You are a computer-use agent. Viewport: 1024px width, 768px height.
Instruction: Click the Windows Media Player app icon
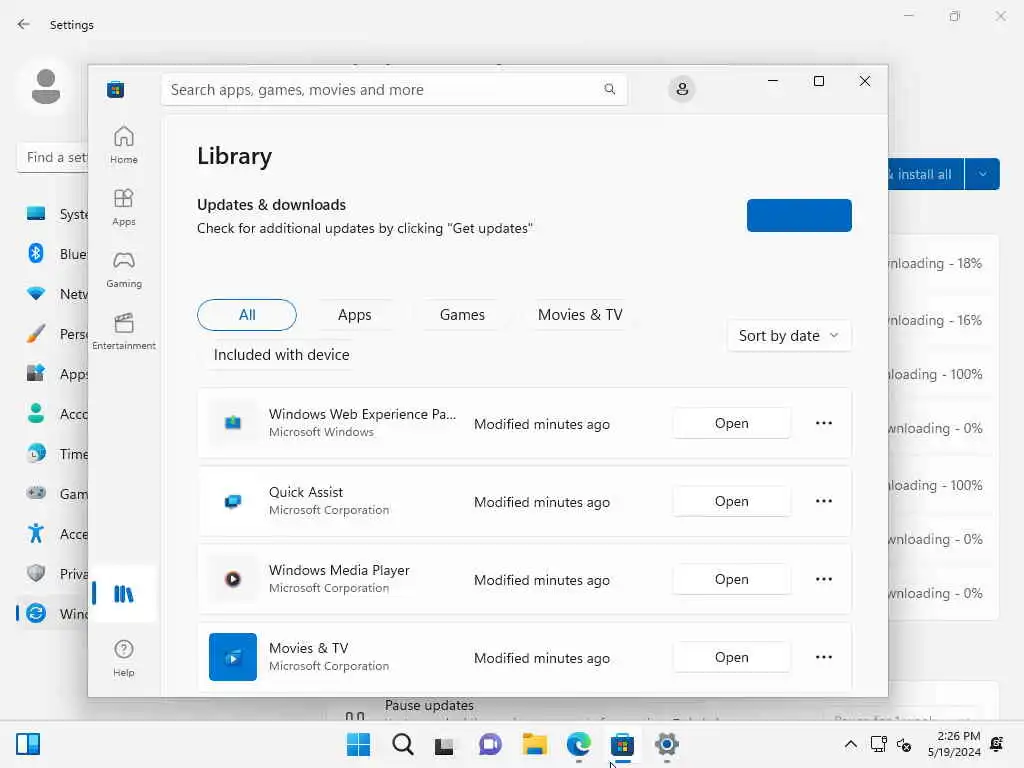tap(232, 579)
